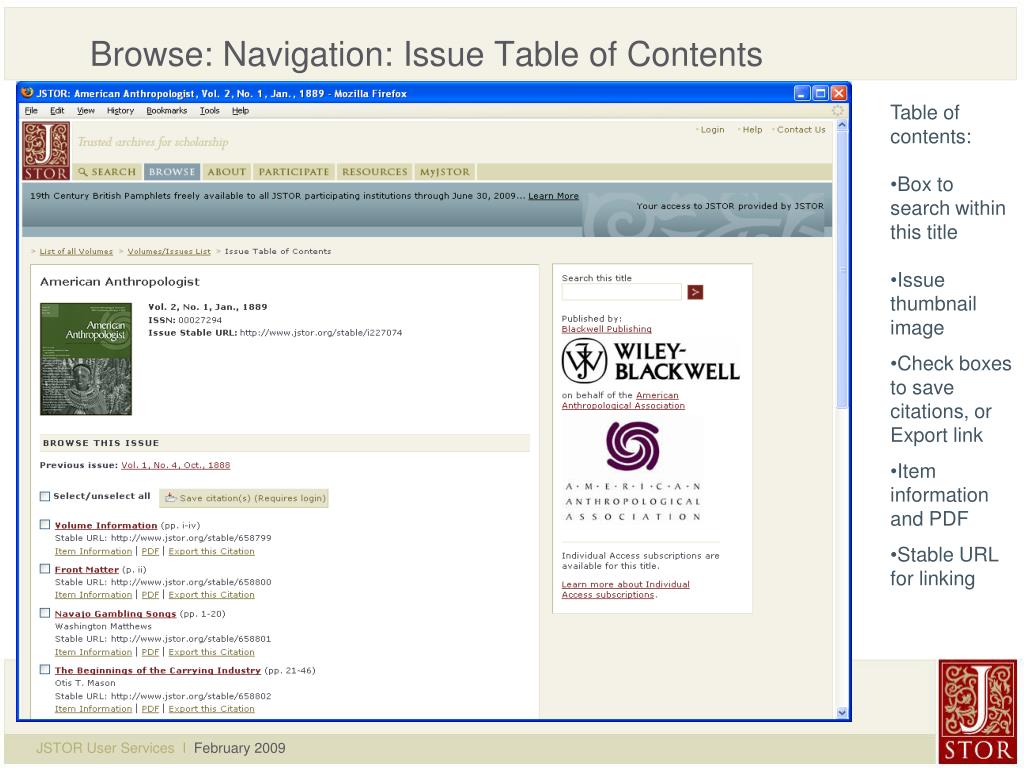1024x768 pixels.
Task: Open the History menu
Action: click(120, 110)
